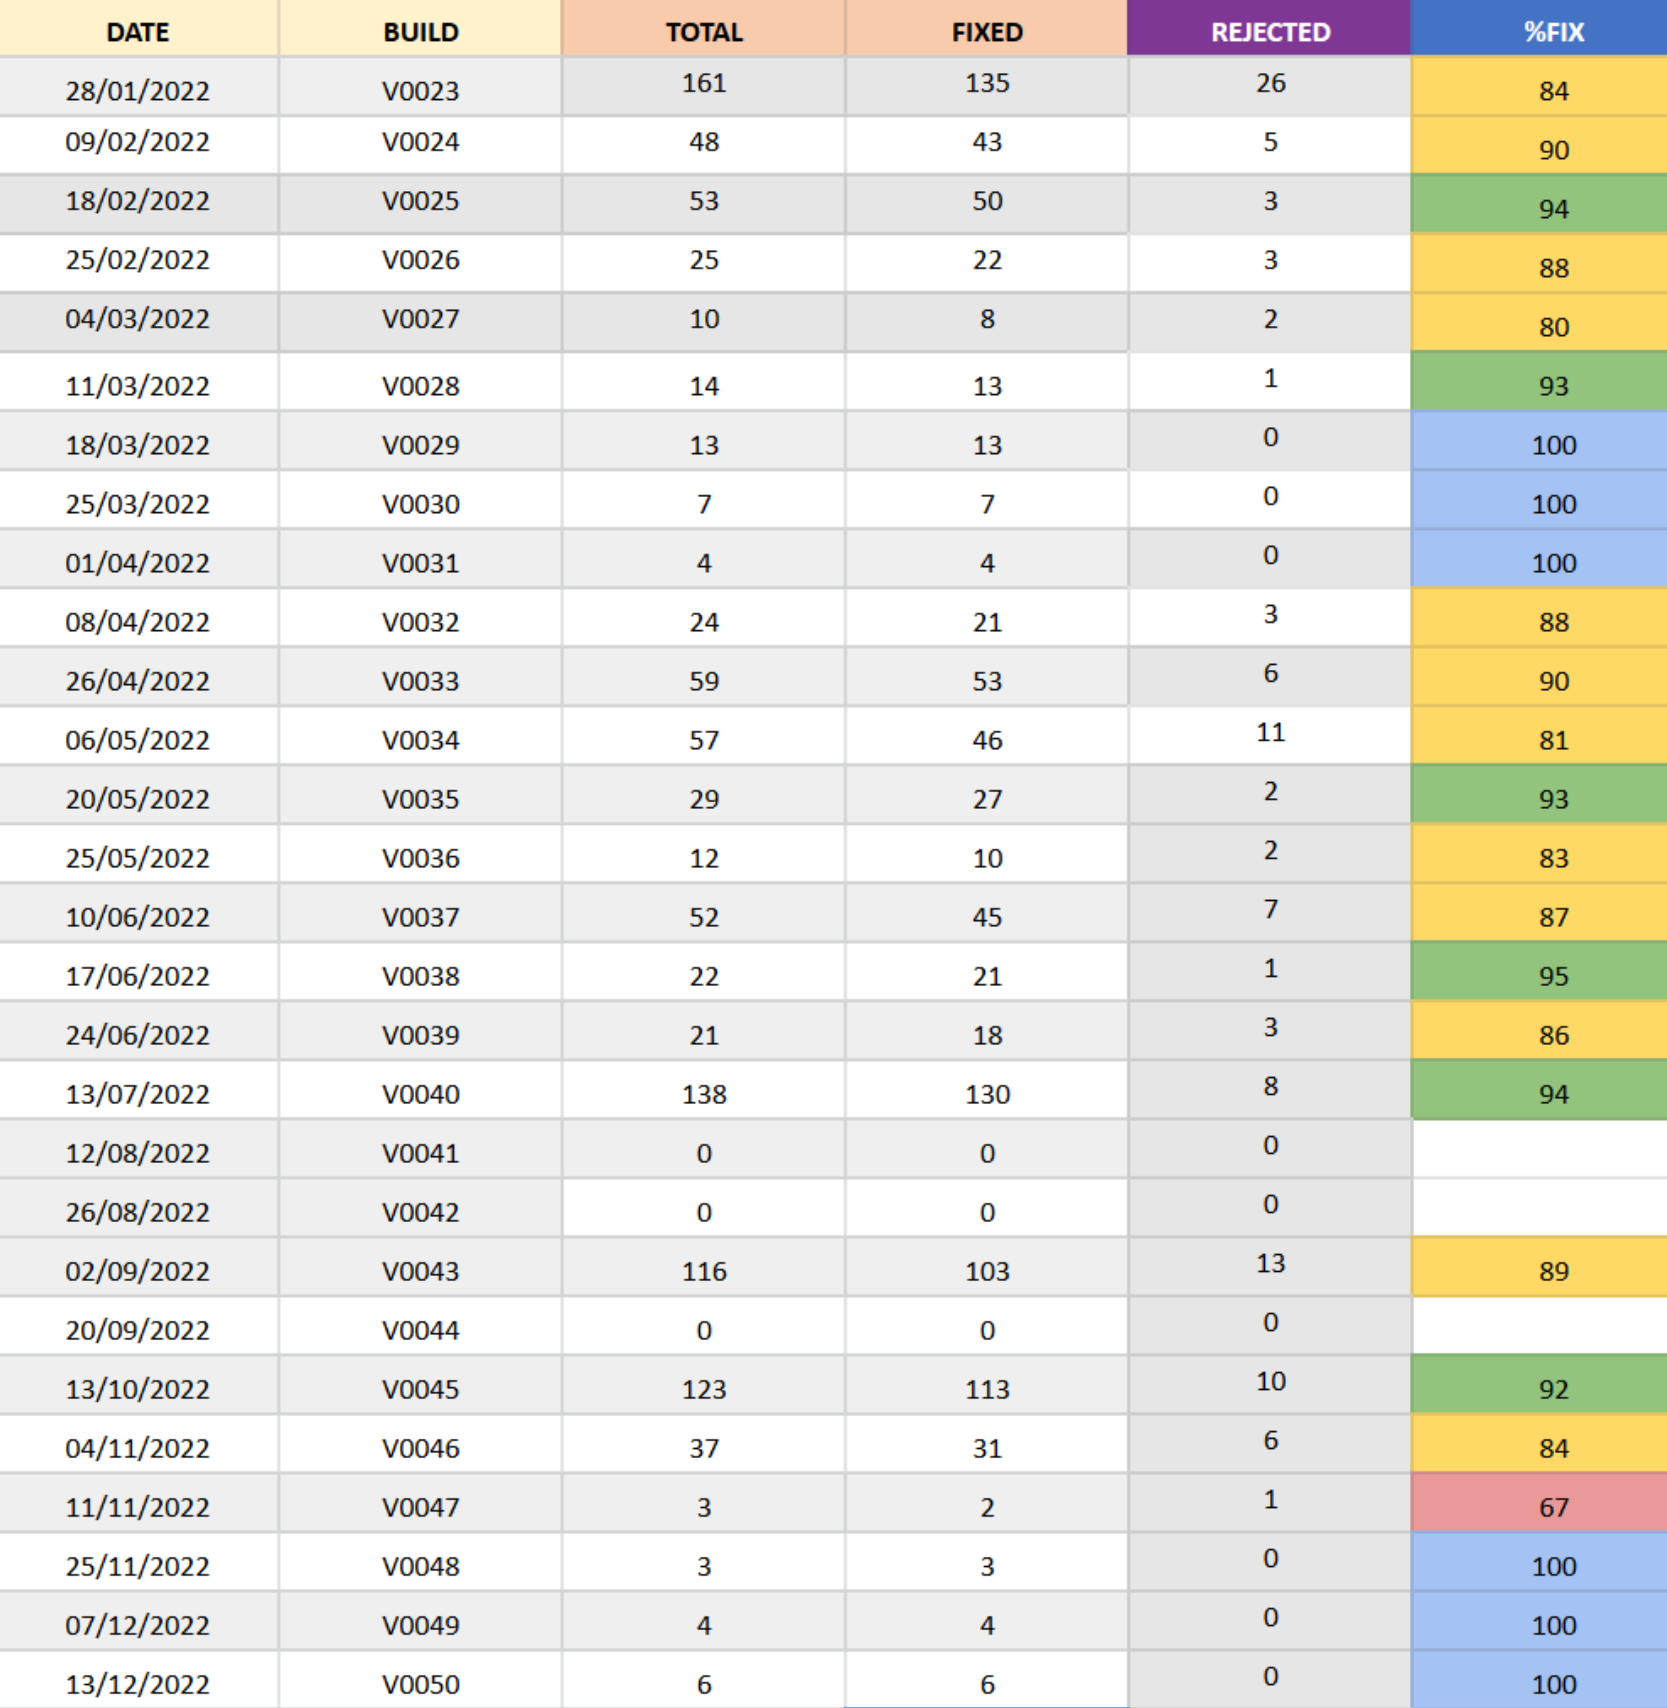This screenshot has height=1708, width=1667.
Task: Click the purple REJECTED column header
Action: click(x=1270, y=31)
